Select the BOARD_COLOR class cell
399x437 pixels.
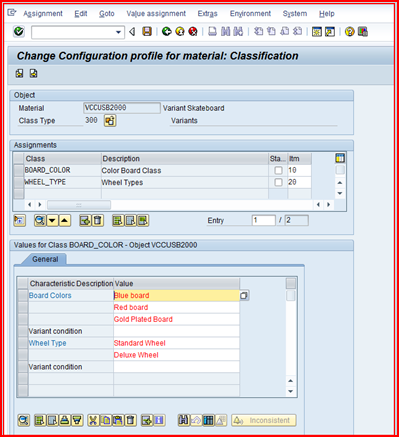[62, 170]
